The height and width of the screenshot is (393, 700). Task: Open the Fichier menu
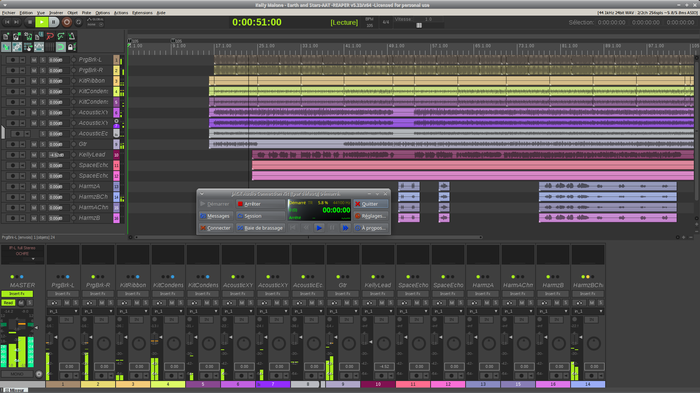point(8,13)
